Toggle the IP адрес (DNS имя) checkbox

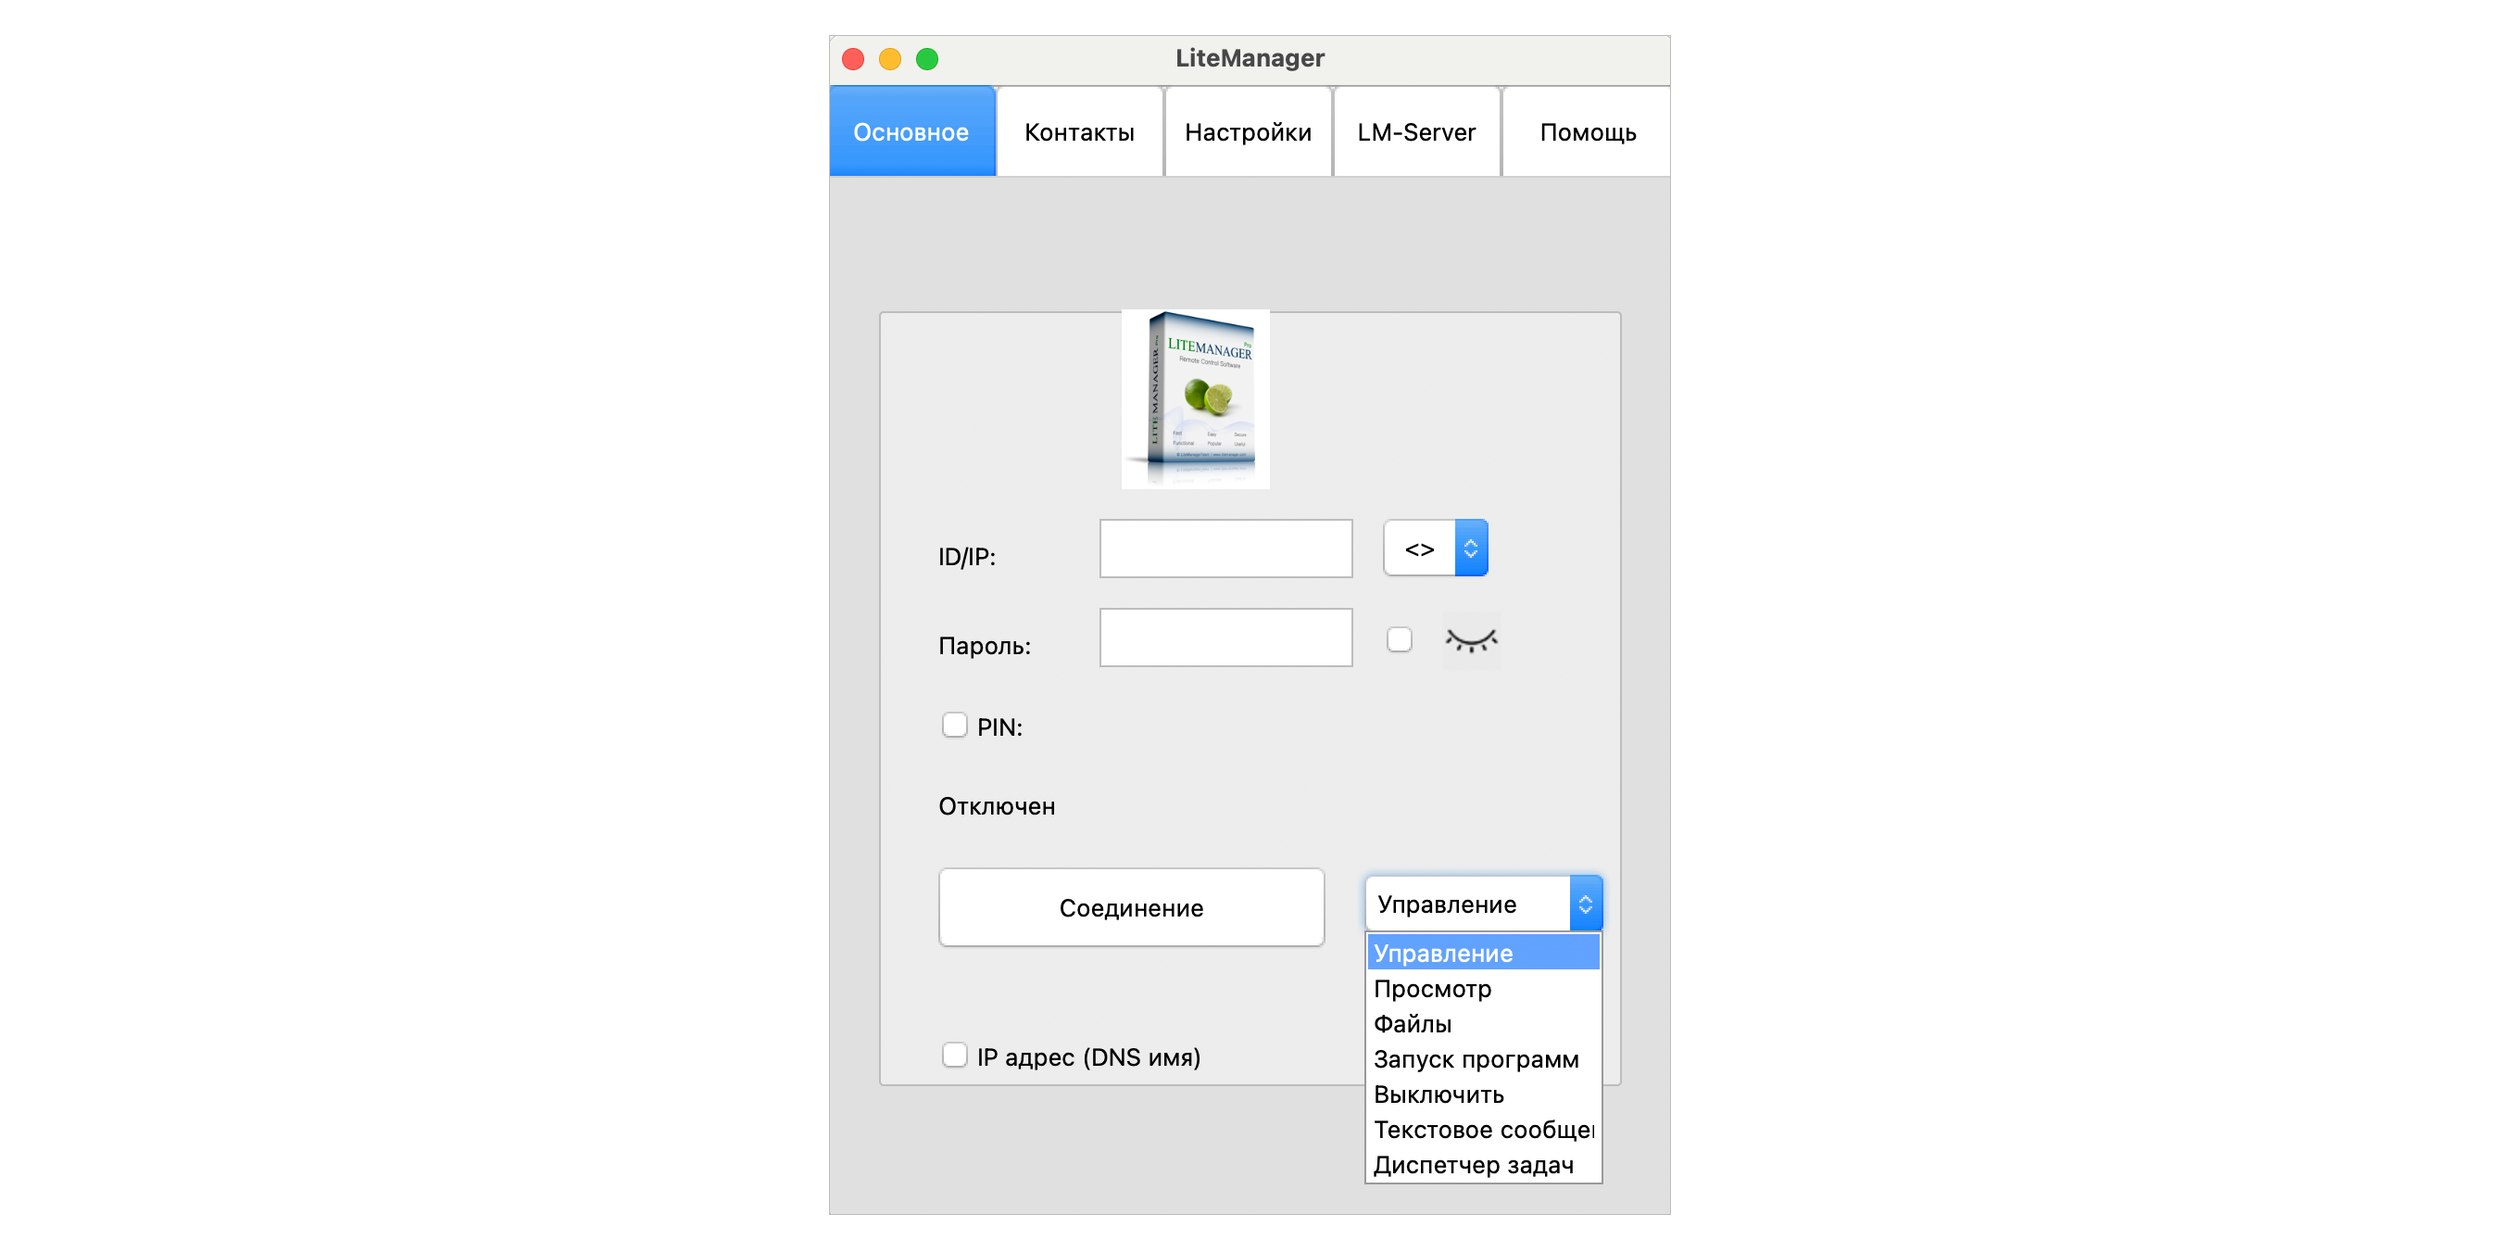tap(955, 1055)
